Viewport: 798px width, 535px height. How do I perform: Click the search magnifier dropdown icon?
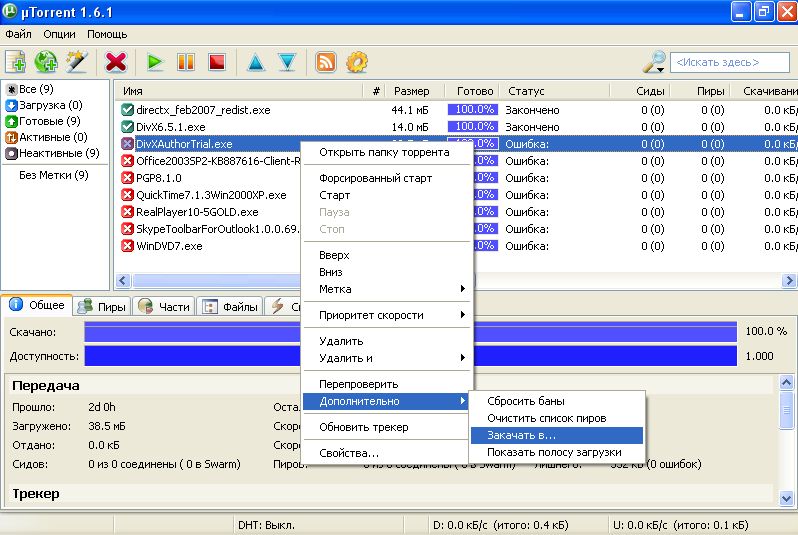[x=654, y=62]
